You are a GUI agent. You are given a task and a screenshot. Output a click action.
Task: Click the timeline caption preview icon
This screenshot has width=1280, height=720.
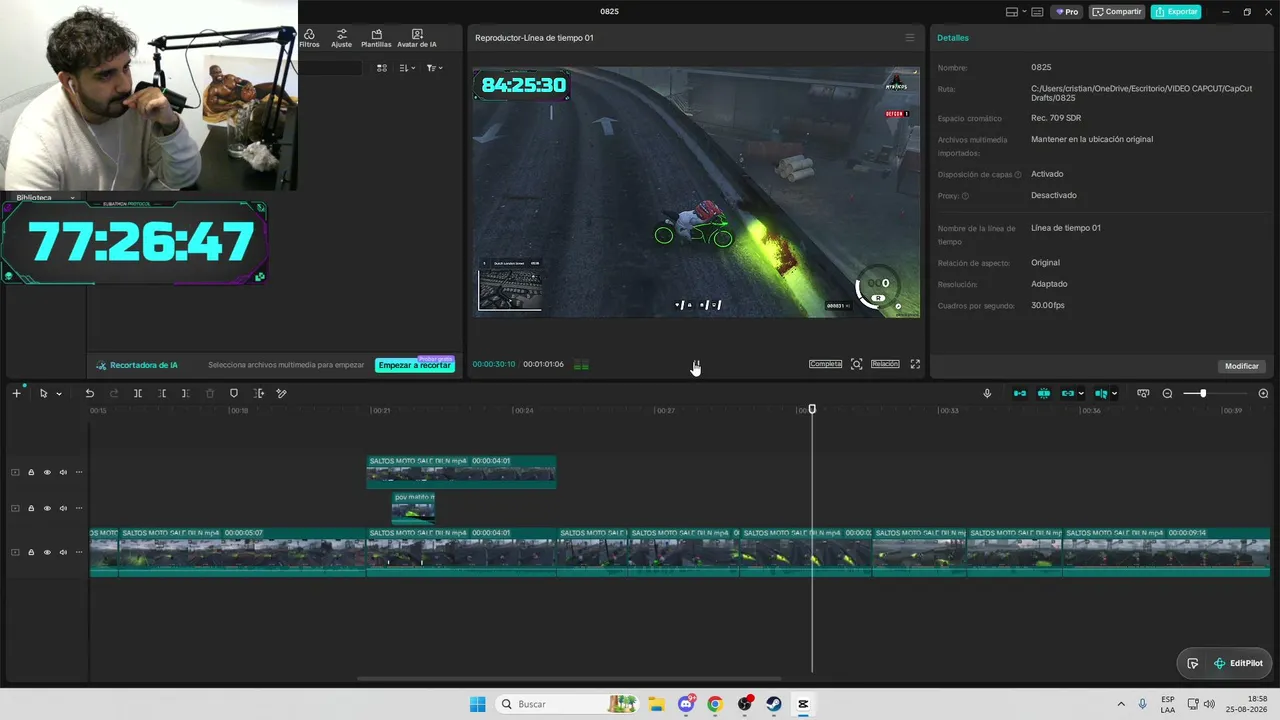tap(1143, 393)
